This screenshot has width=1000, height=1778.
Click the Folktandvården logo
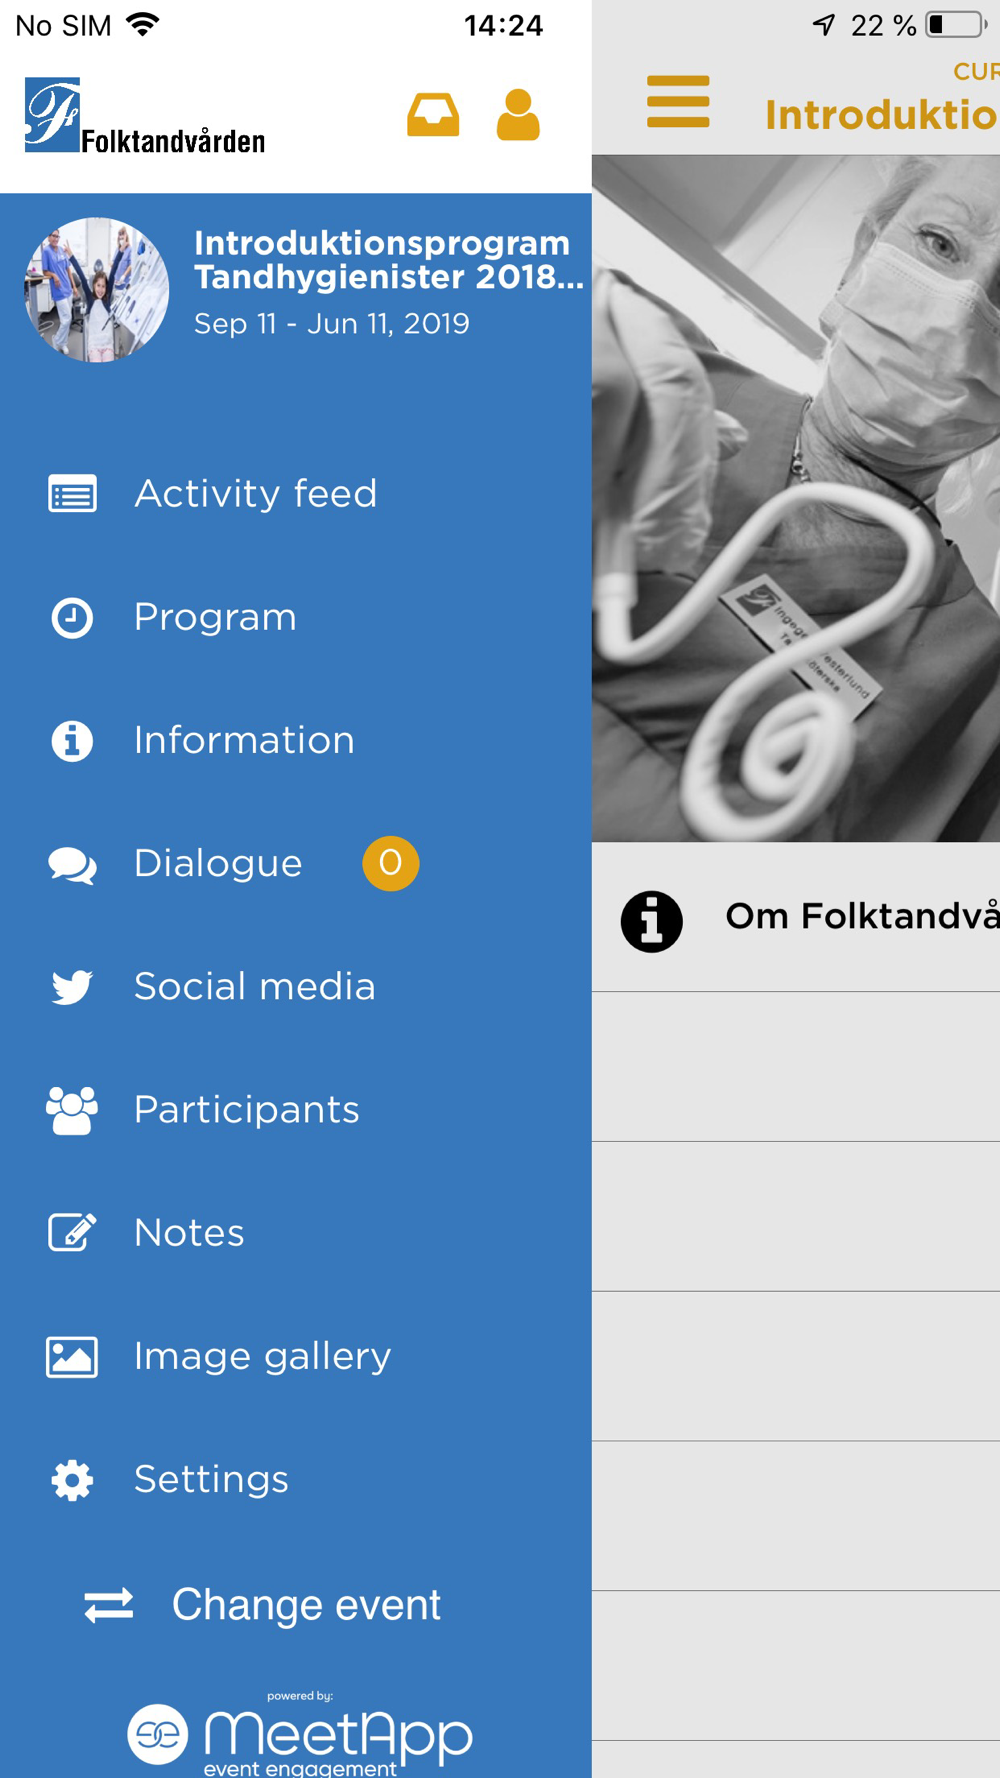coord(145,116)
